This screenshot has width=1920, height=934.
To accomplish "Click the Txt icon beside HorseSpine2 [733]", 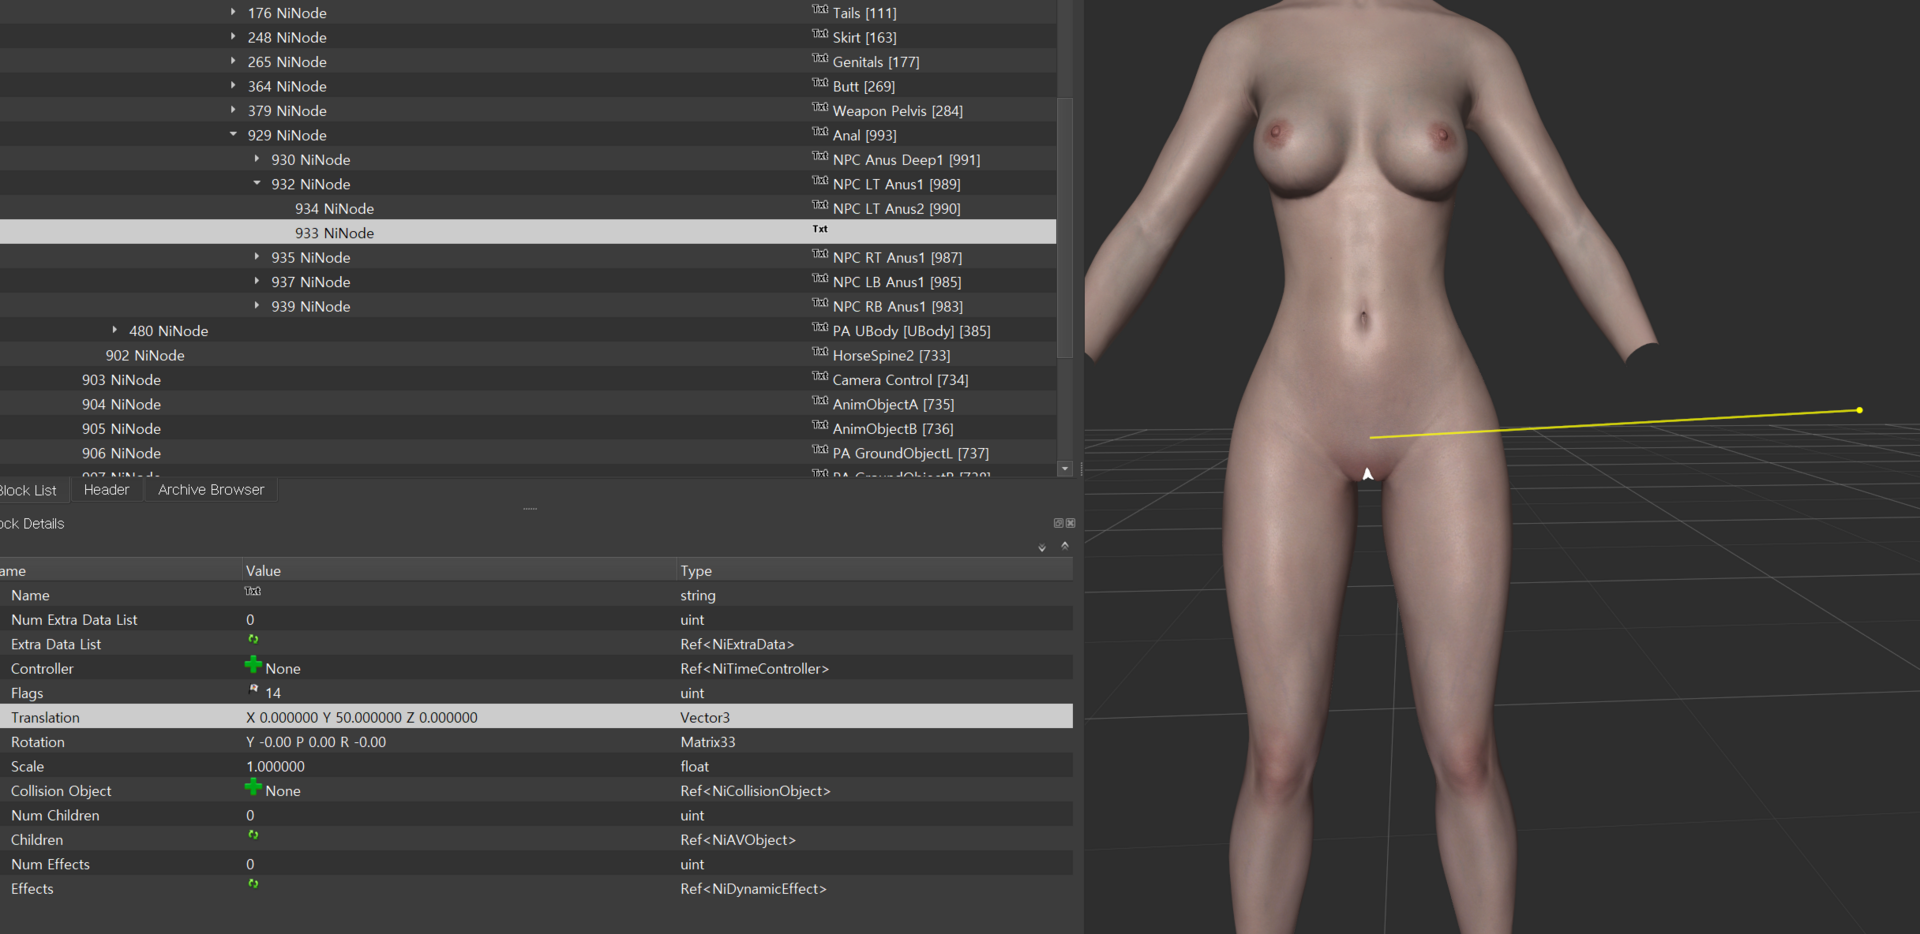I will pos(820,352).
